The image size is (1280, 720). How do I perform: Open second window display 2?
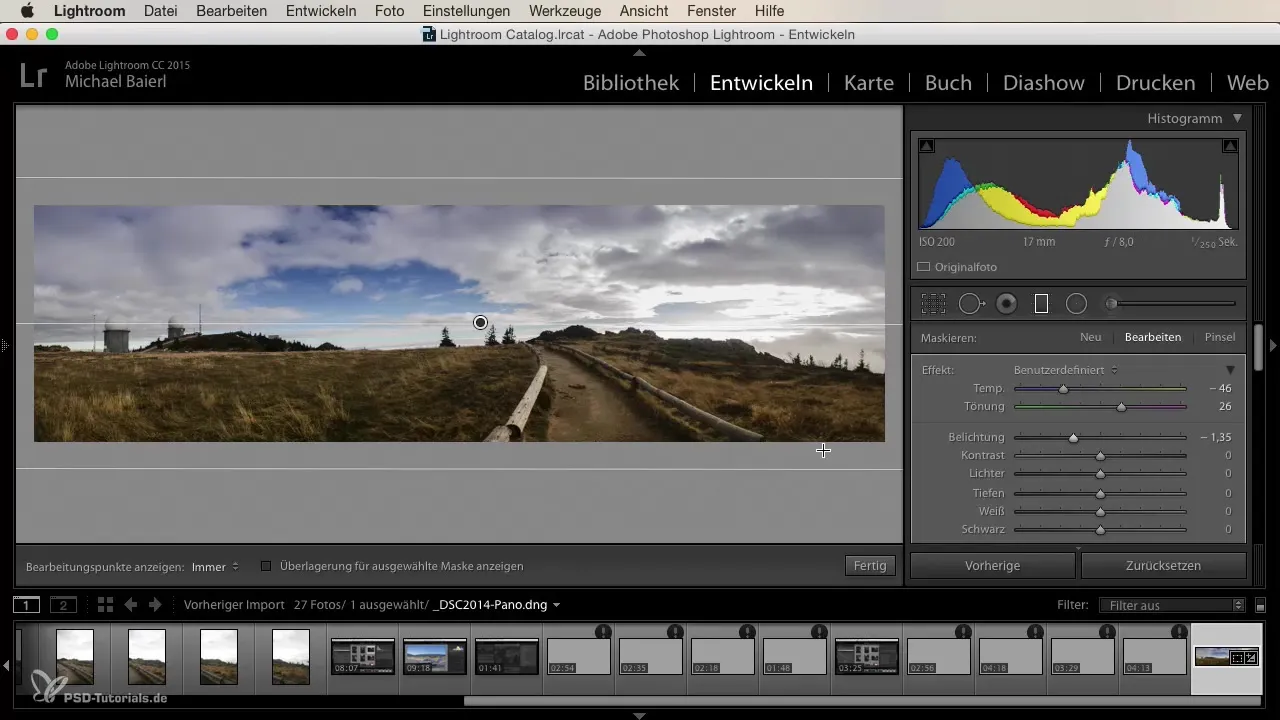(63, 605)
